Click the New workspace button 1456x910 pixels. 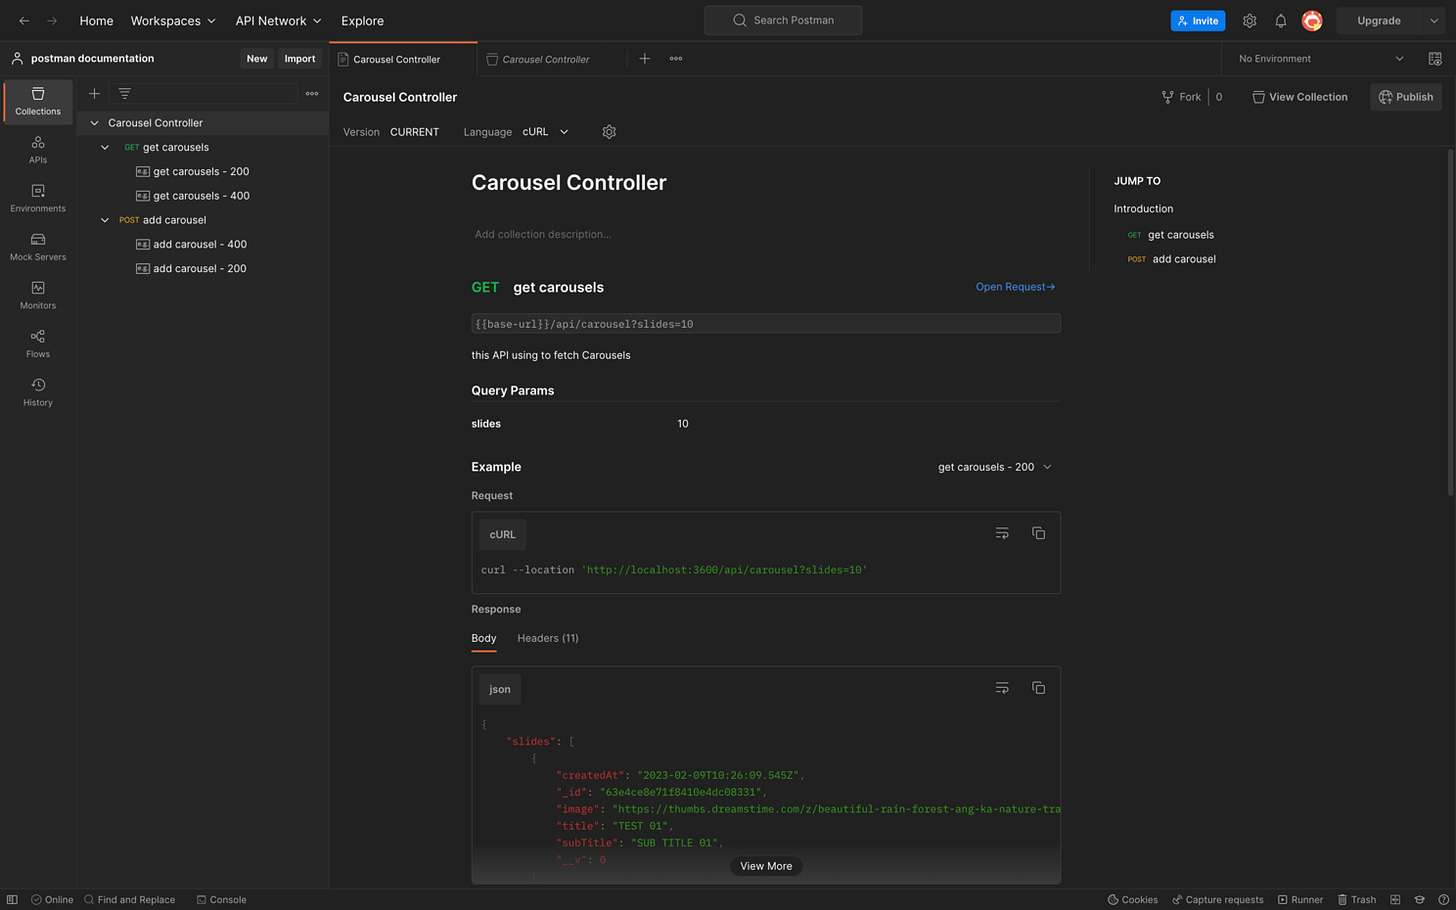pyautogui.click(x=257, y=58)
